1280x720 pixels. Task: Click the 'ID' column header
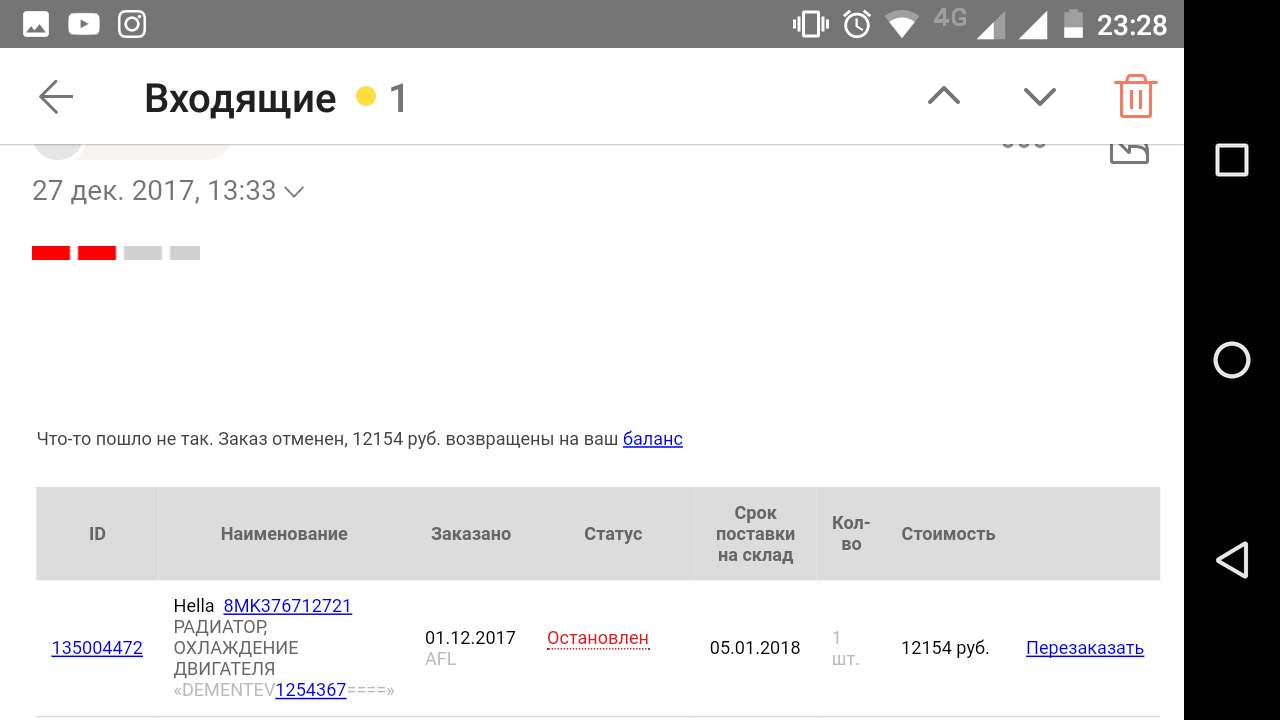pos(97,534)
